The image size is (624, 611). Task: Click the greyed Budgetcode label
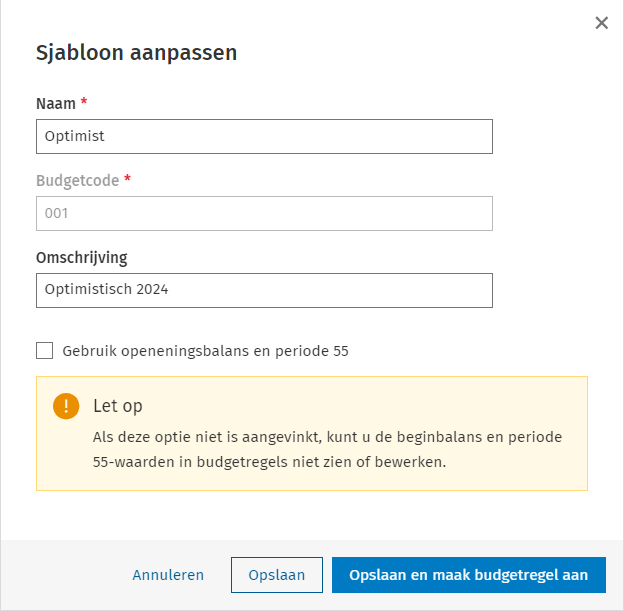point(77,180)
